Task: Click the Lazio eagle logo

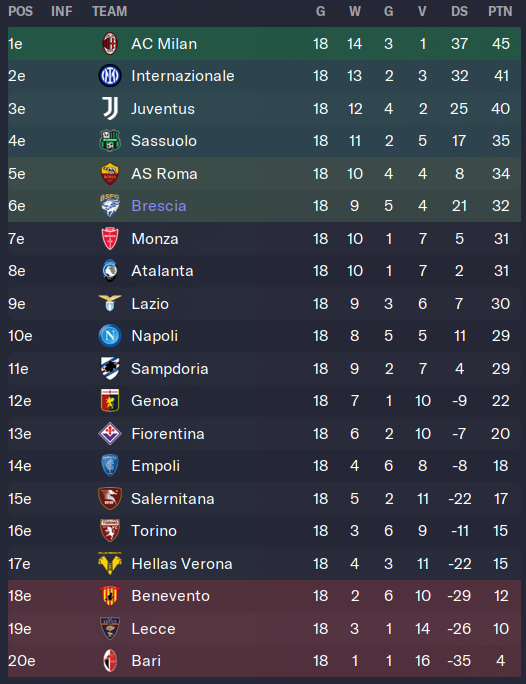Action: tap(110, 303)
